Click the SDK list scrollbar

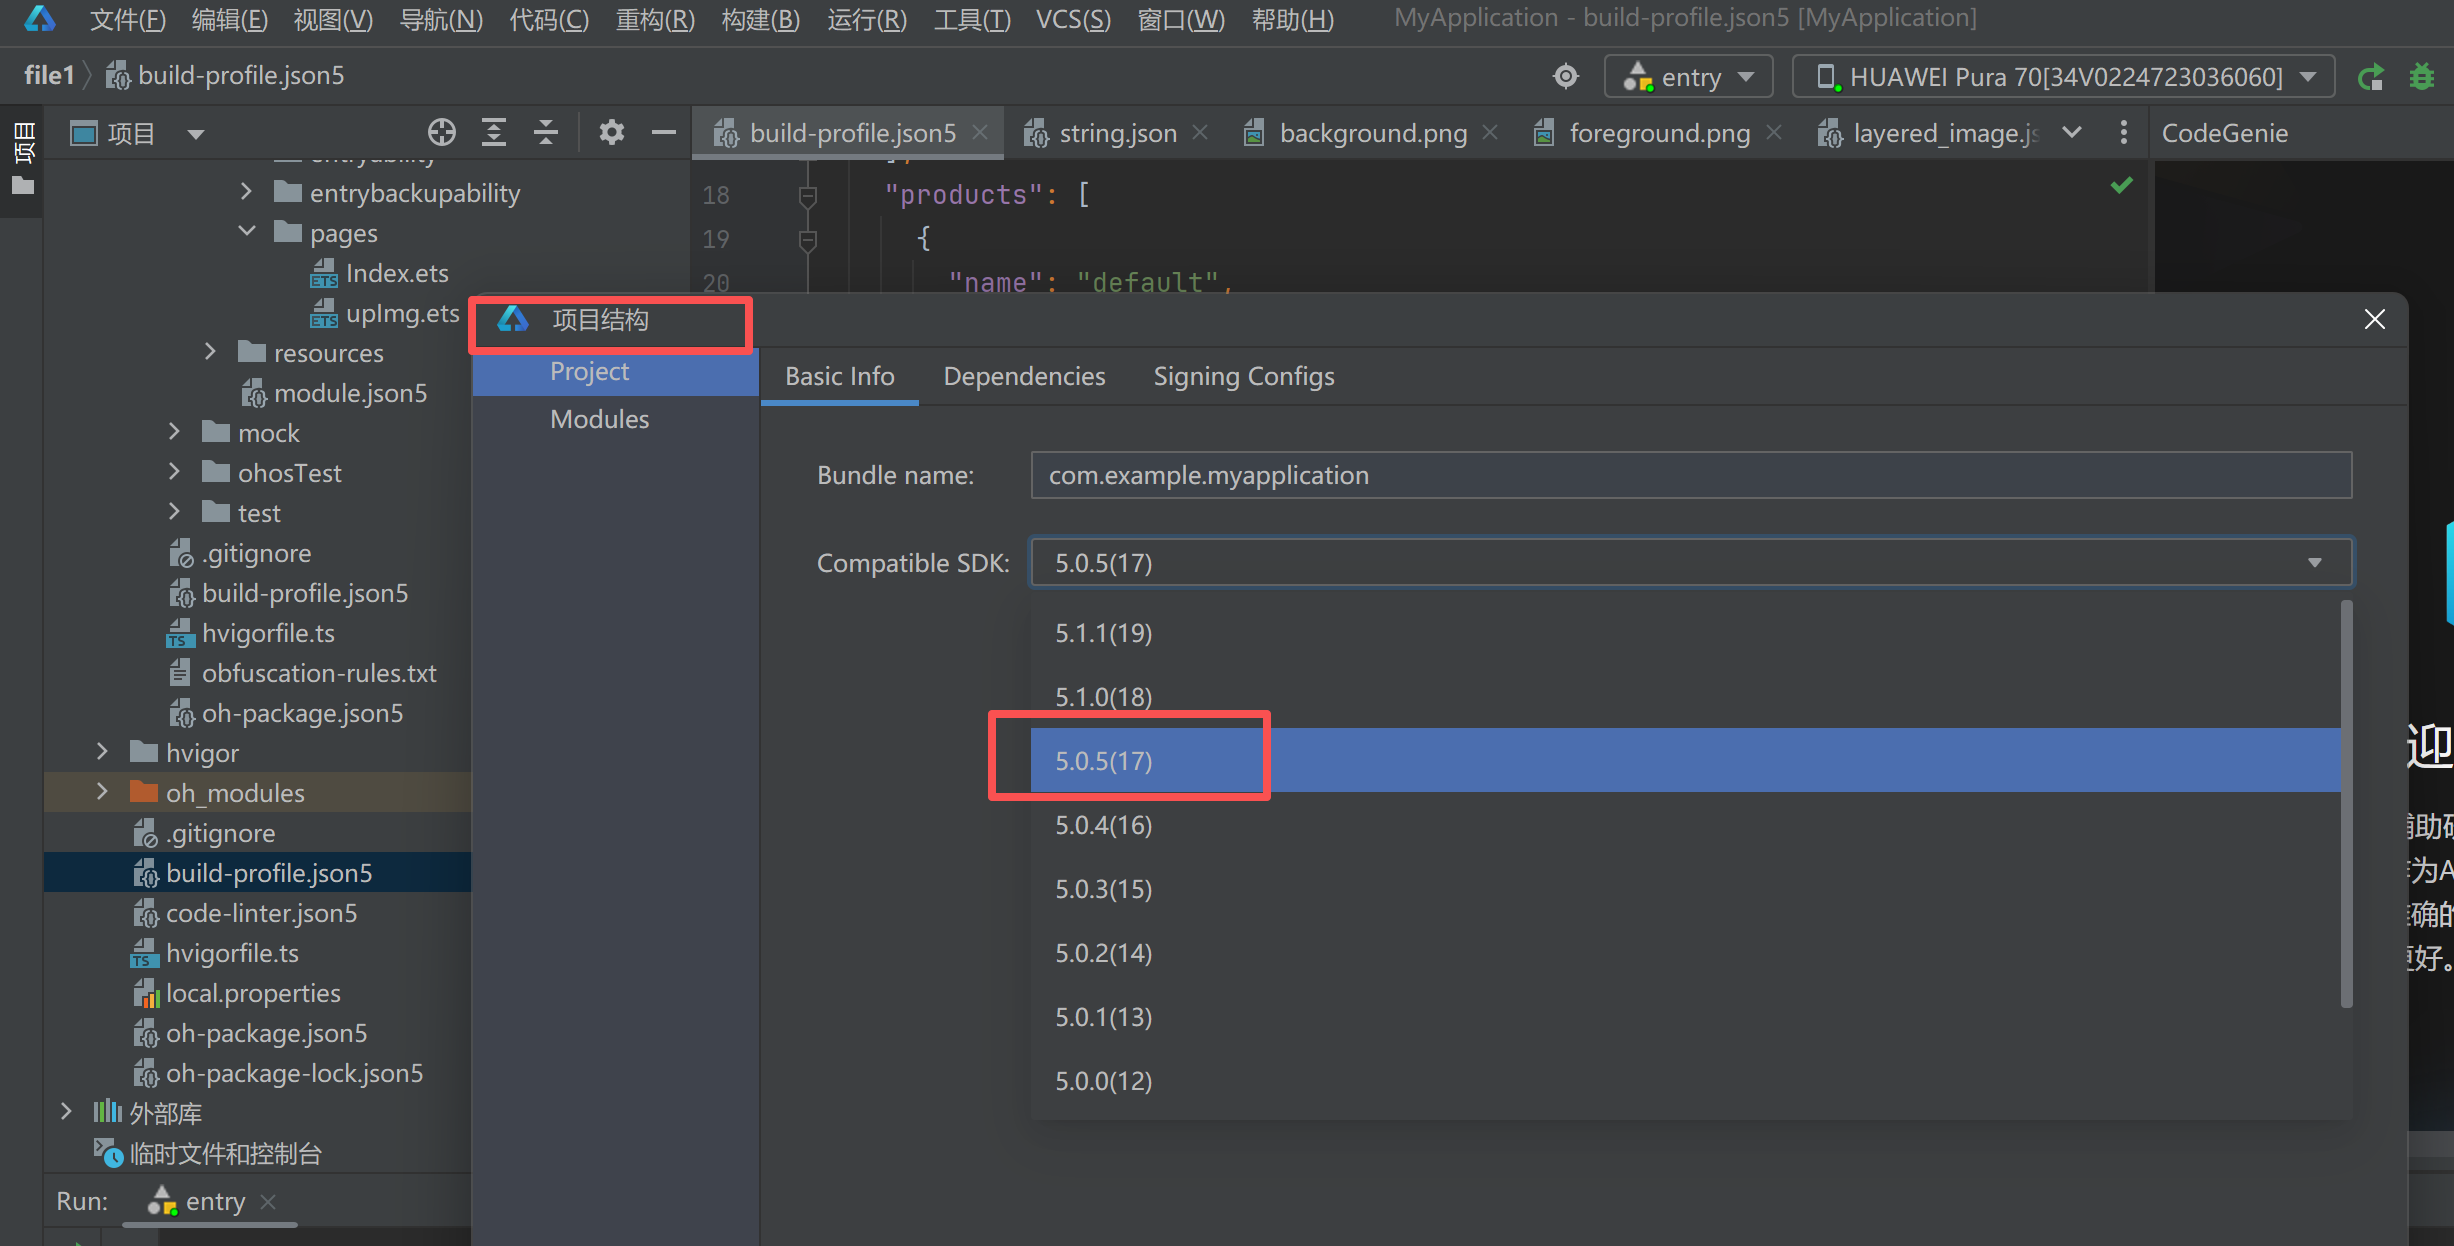[x=2347, y=804]
